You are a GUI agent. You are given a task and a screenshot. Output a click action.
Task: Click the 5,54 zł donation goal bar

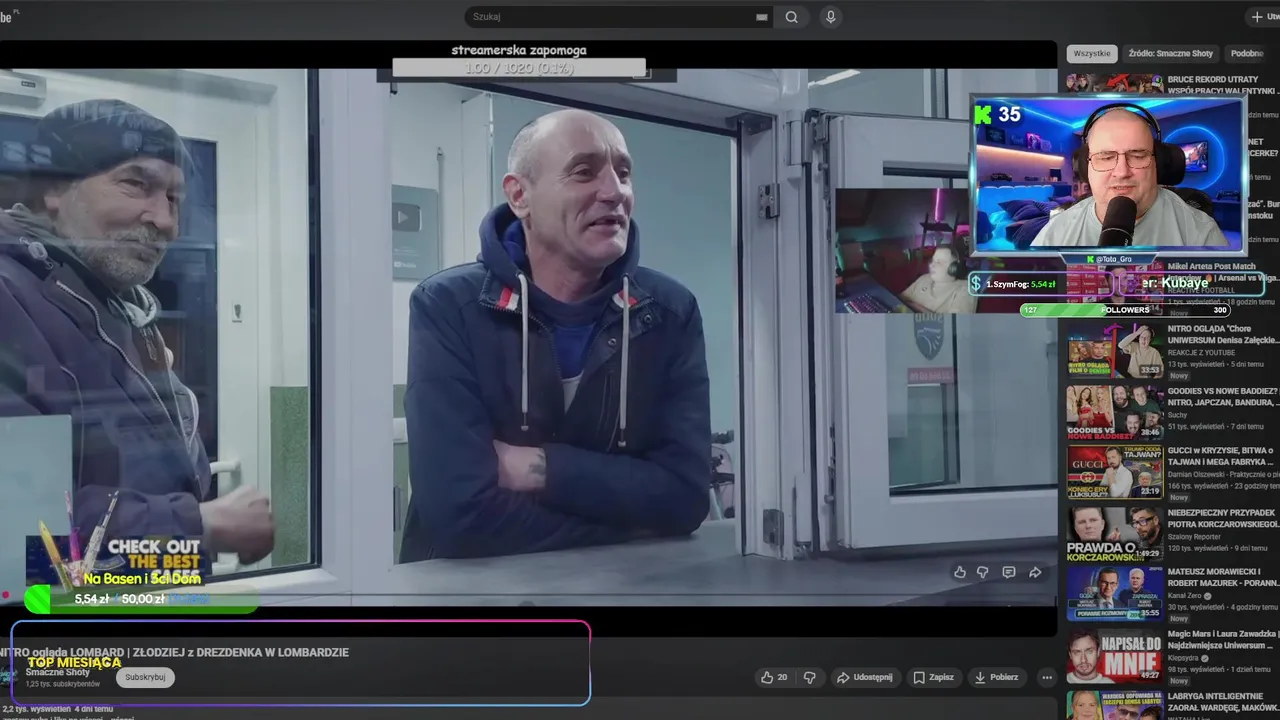click(140, 599)
